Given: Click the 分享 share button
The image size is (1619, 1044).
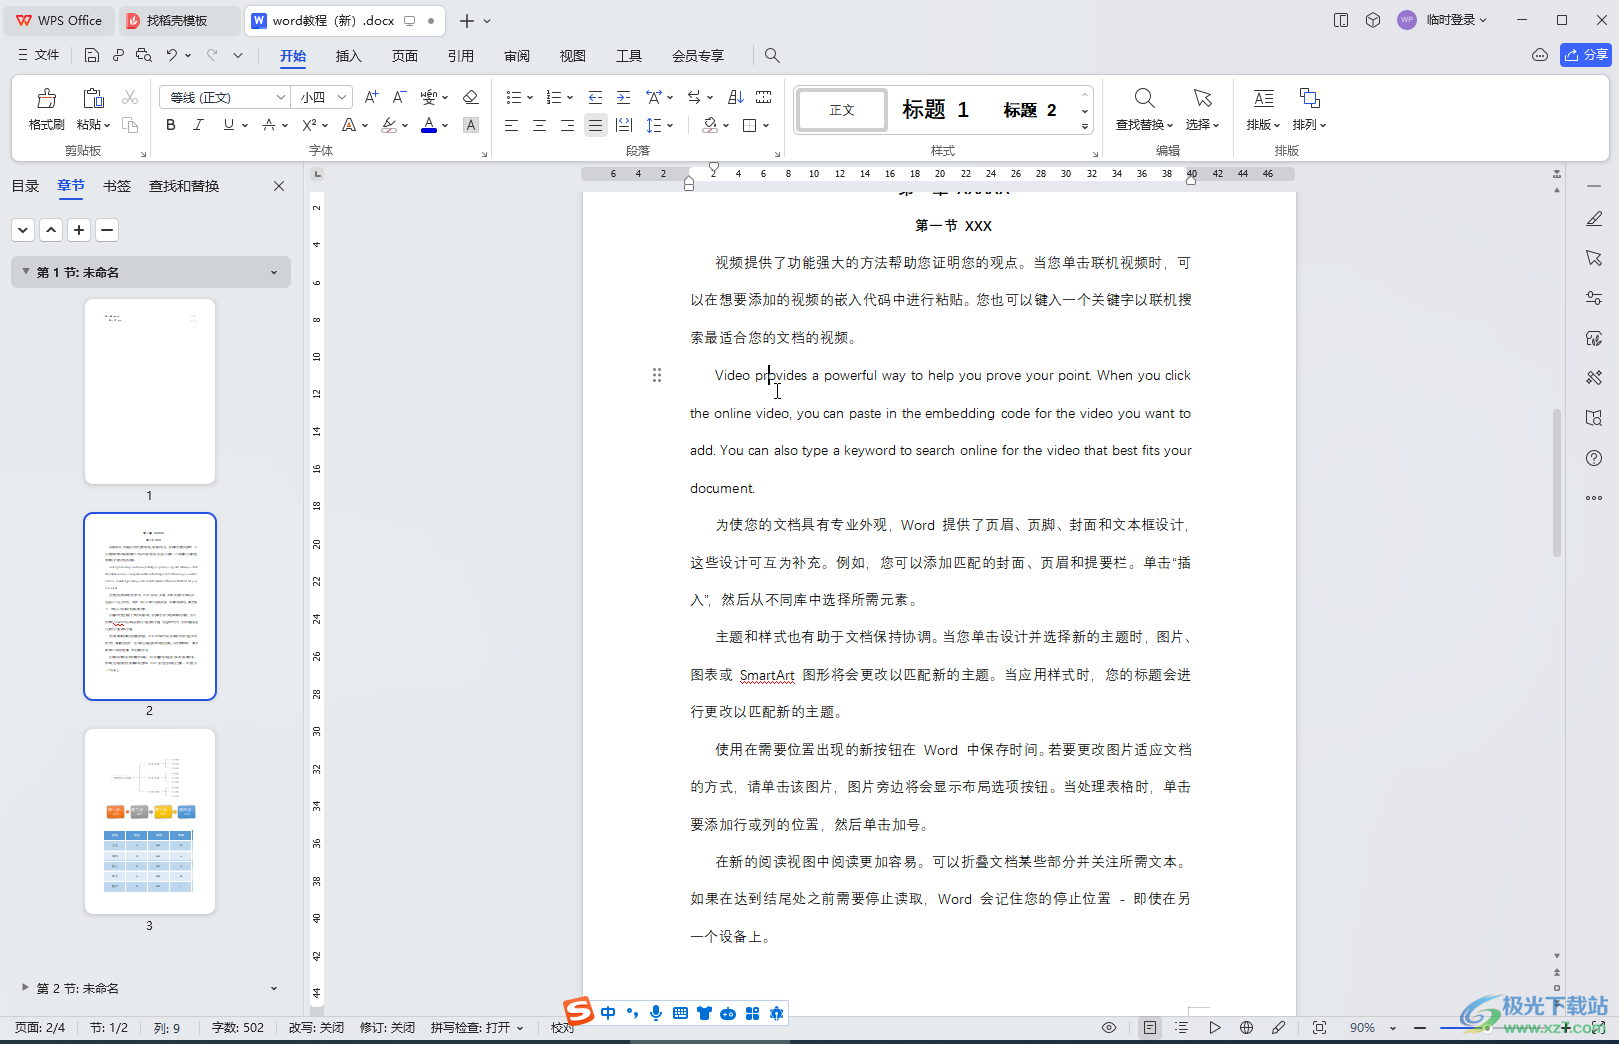Looking at the screenshot, I should tap(1586, 55).
